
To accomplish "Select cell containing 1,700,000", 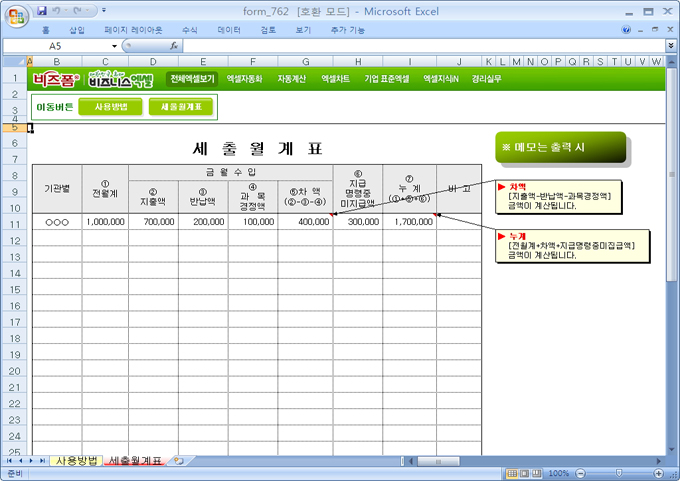I will [409, 222].
